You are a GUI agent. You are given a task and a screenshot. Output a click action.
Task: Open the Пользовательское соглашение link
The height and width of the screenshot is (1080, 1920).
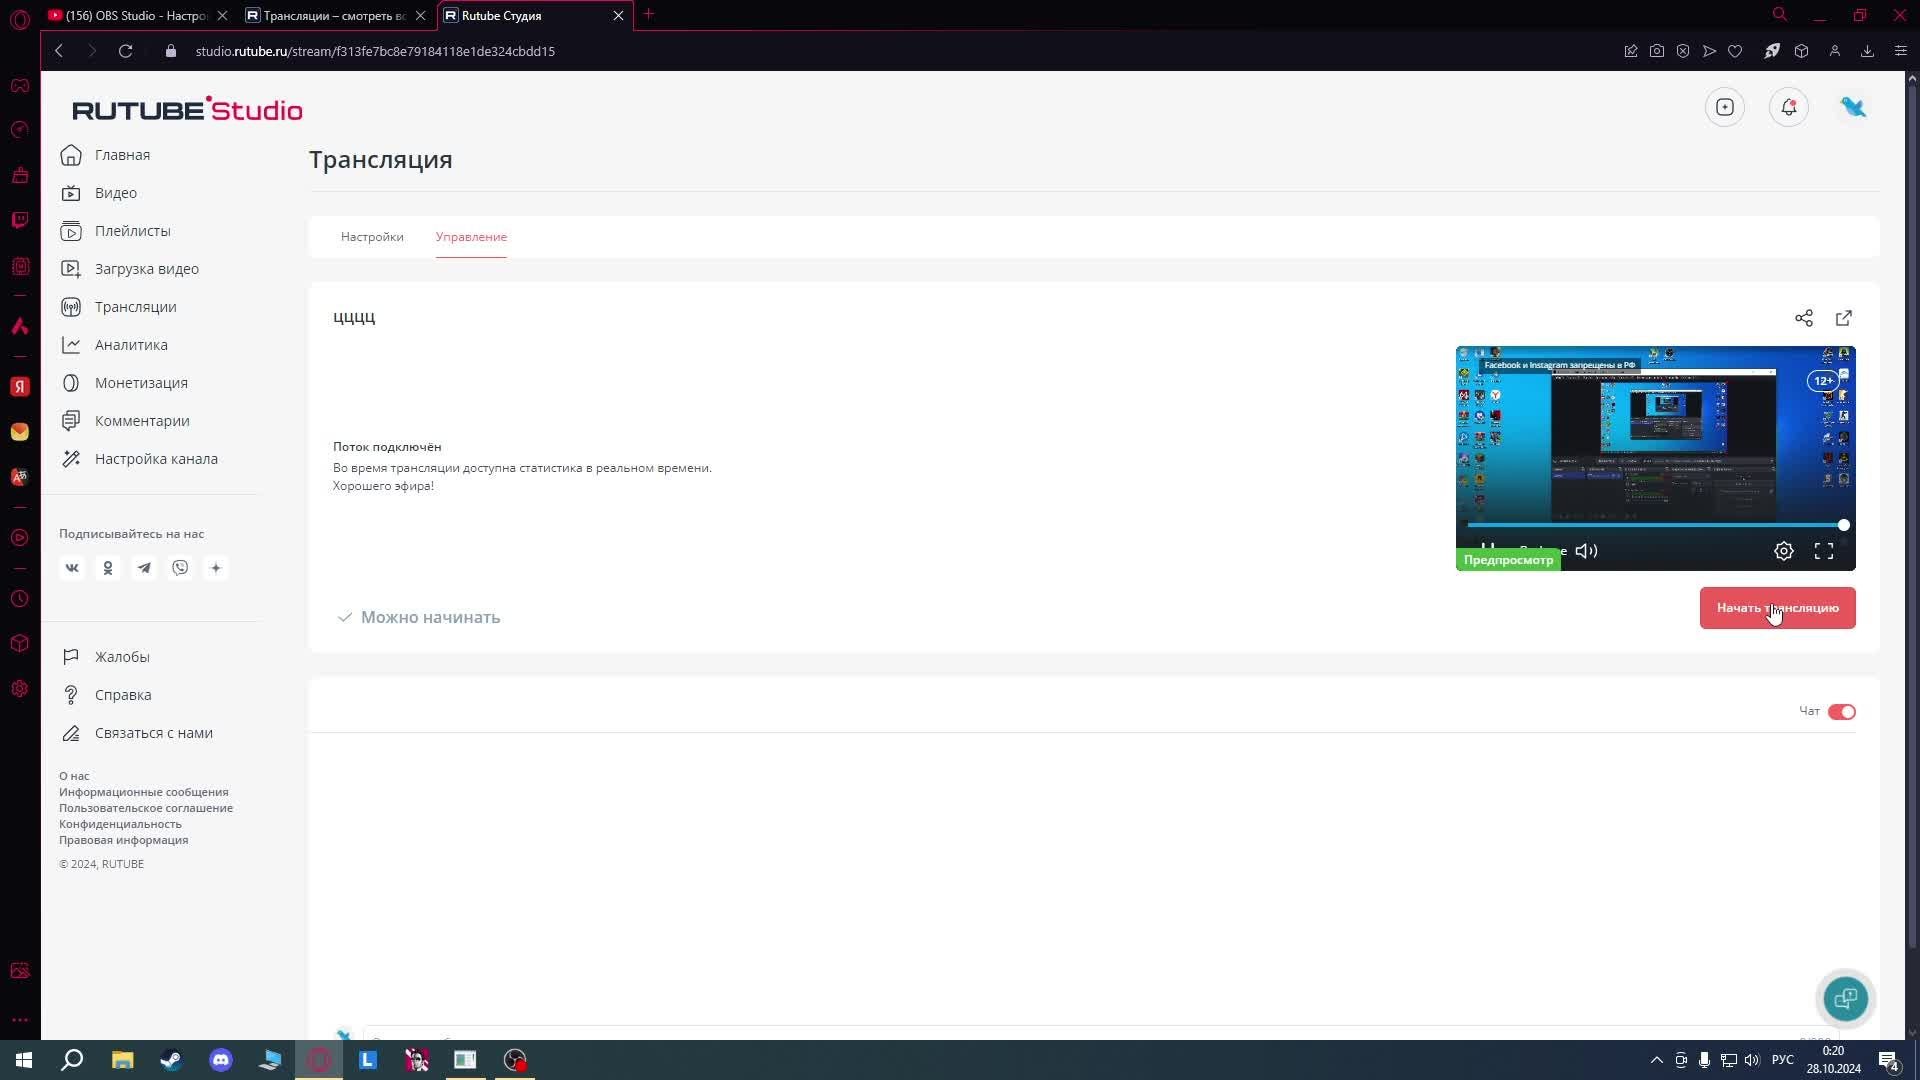coord(146,808)
